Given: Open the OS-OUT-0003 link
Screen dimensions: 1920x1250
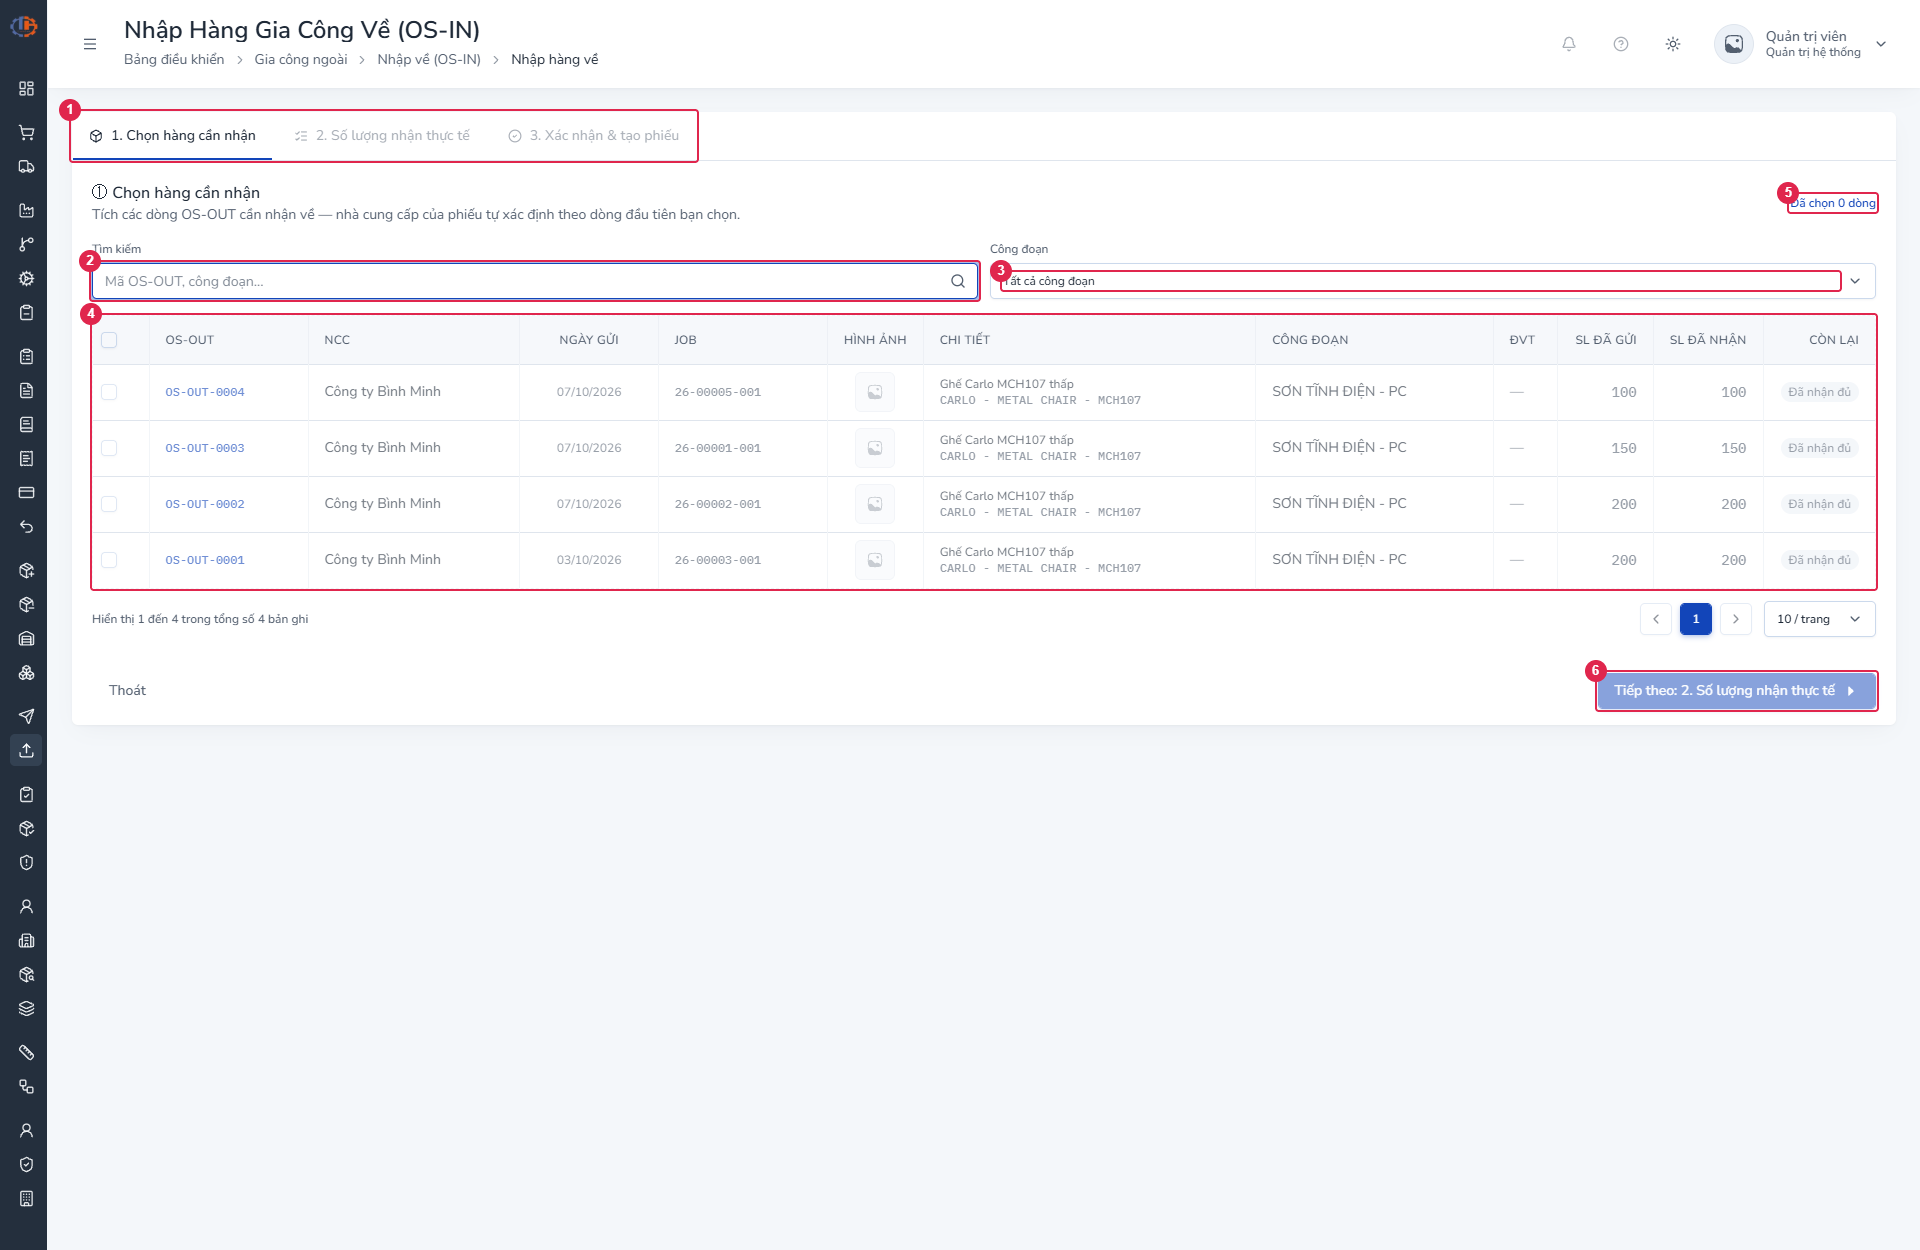Looking at the screenshot, I should (x=205, y=448).
